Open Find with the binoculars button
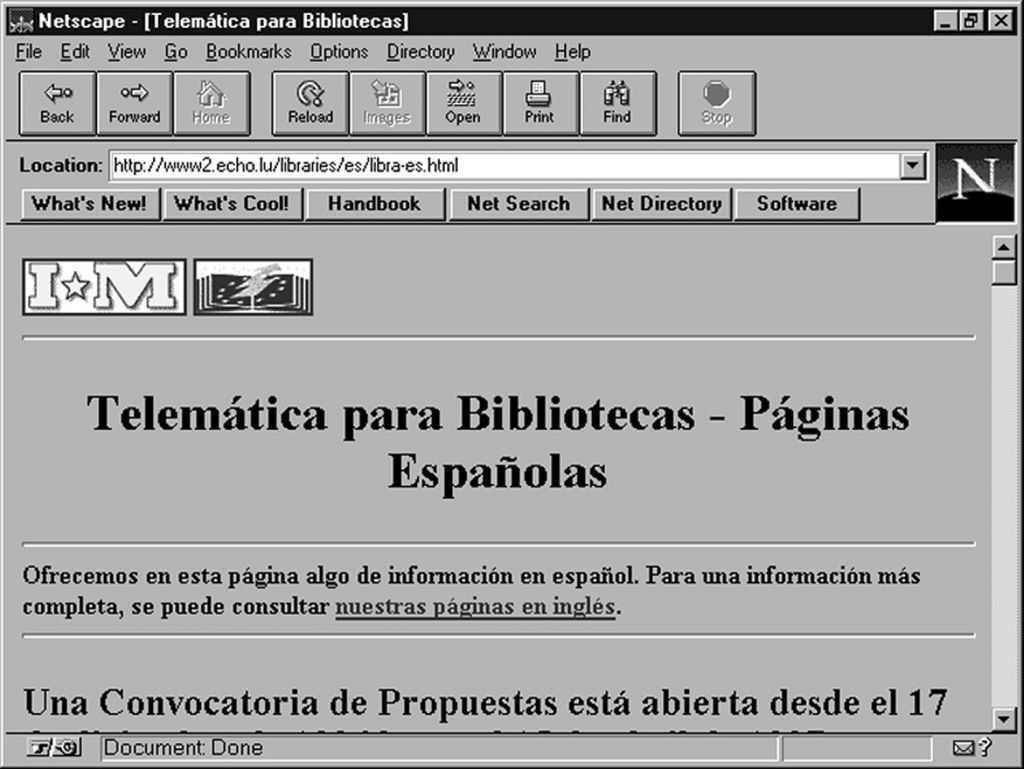Screen dimensions: 1024x769 [617, 104]
